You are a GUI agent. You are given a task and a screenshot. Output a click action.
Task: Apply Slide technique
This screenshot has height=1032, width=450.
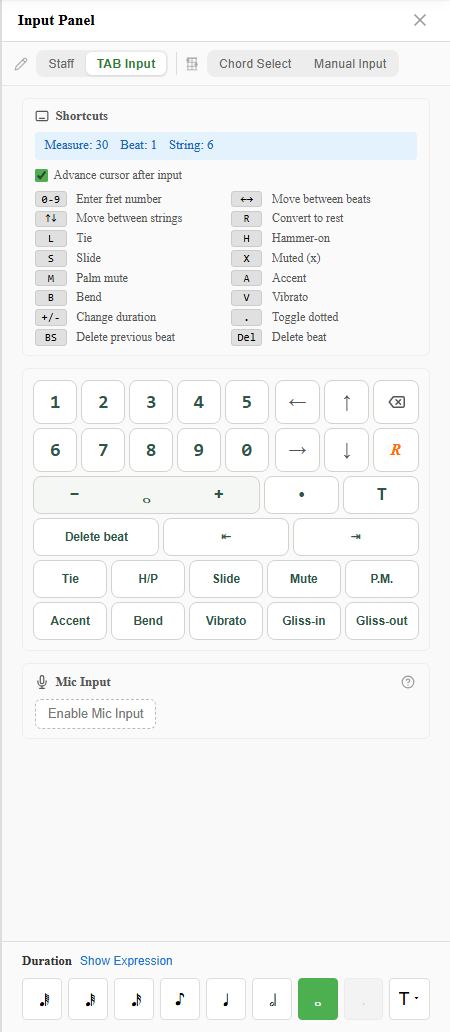pos(226,579)
